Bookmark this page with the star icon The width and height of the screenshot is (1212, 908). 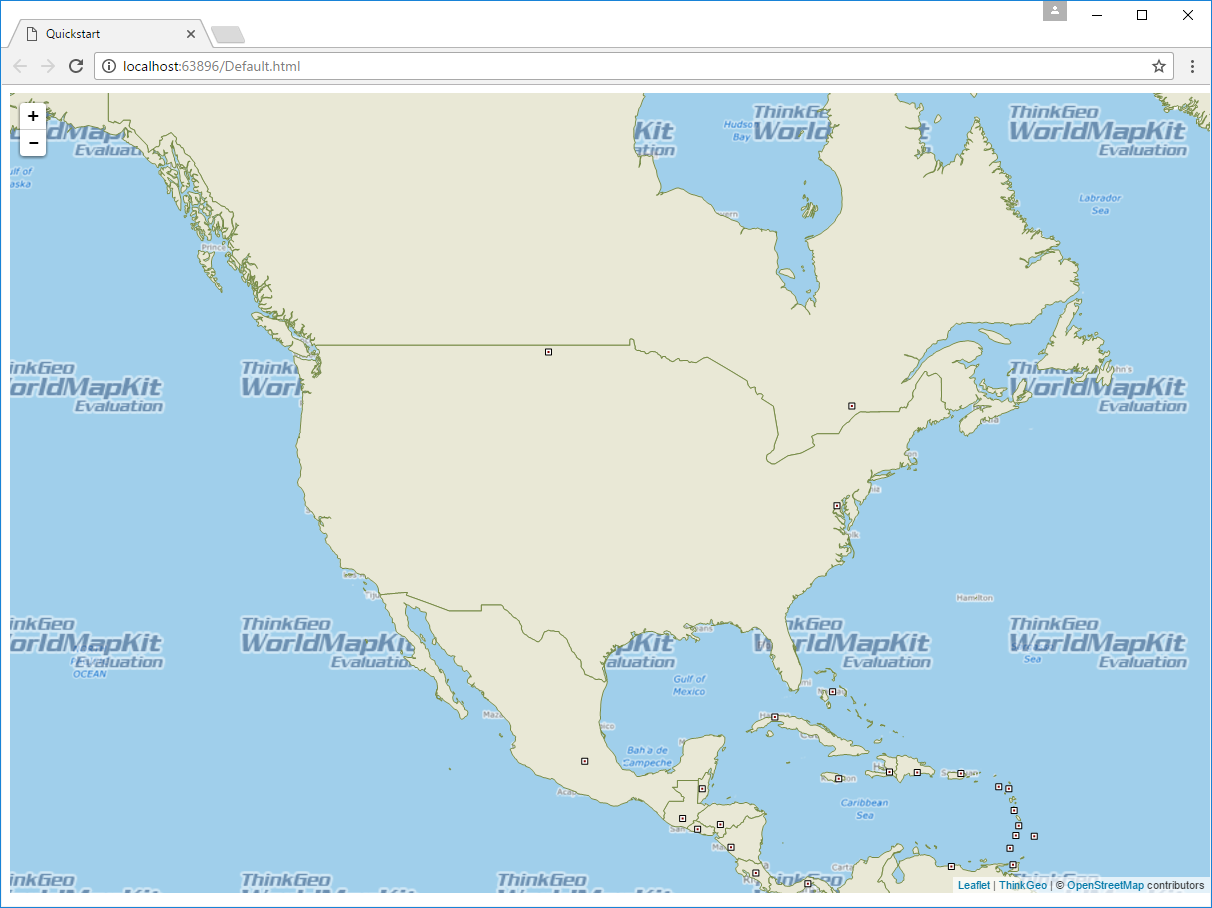[x=1159, y=67]
